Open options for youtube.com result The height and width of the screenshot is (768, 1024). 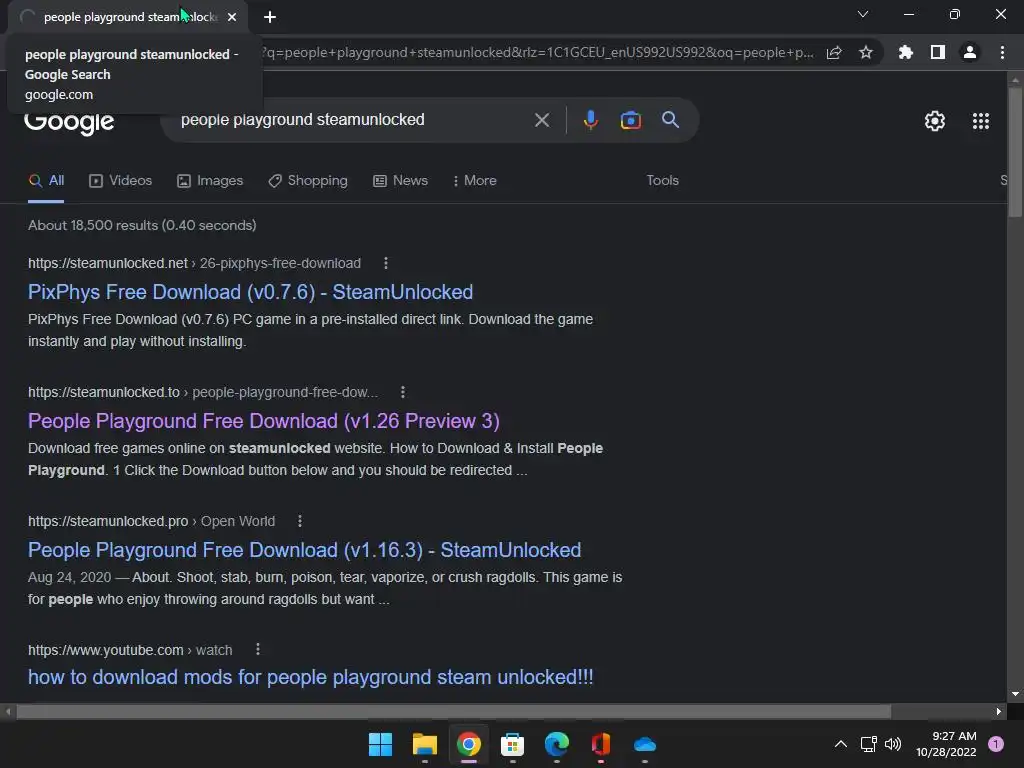(x=258, y=649)
